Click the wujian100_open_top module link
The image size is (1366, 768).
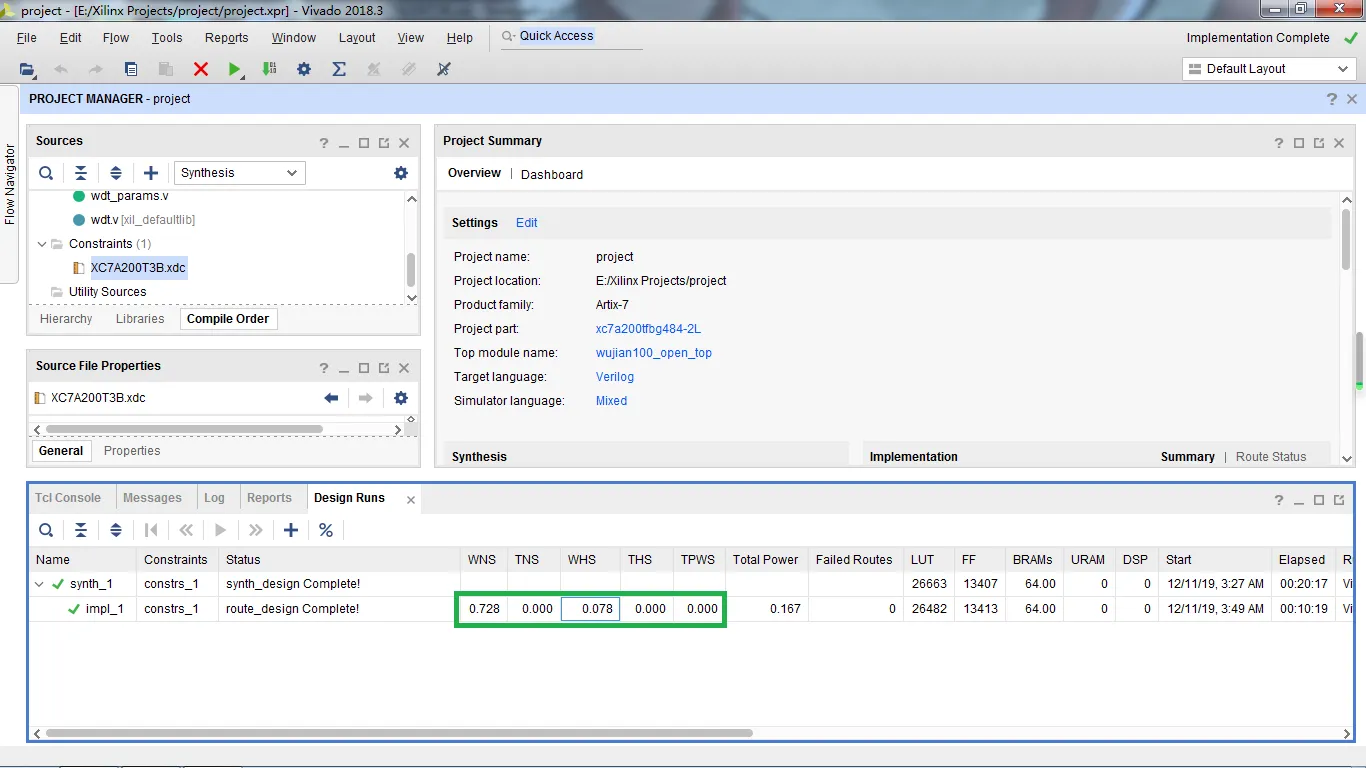pyautogui.click(x=654, y=353)
